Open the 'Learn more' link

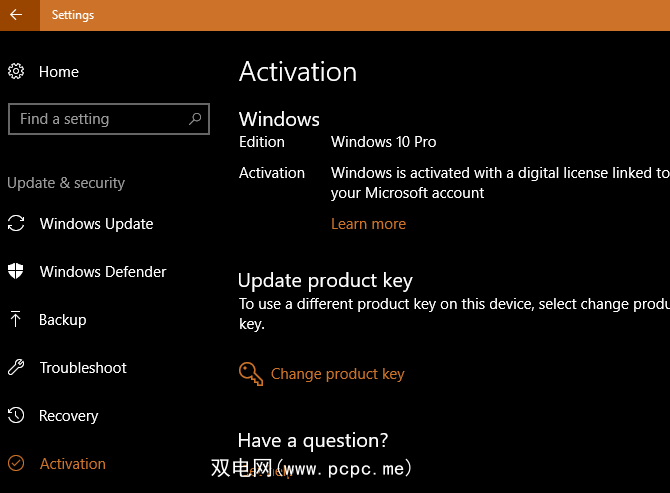click(x=368, y=224)
